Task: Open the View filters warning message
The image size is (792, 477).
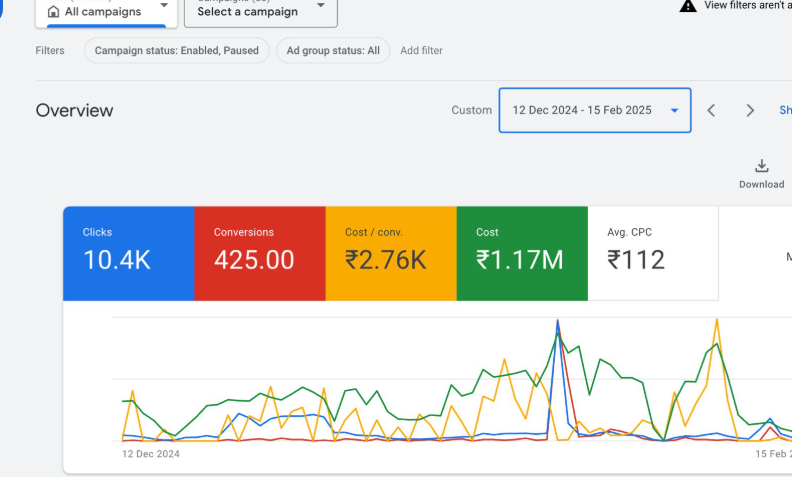Action: (747, 6)
